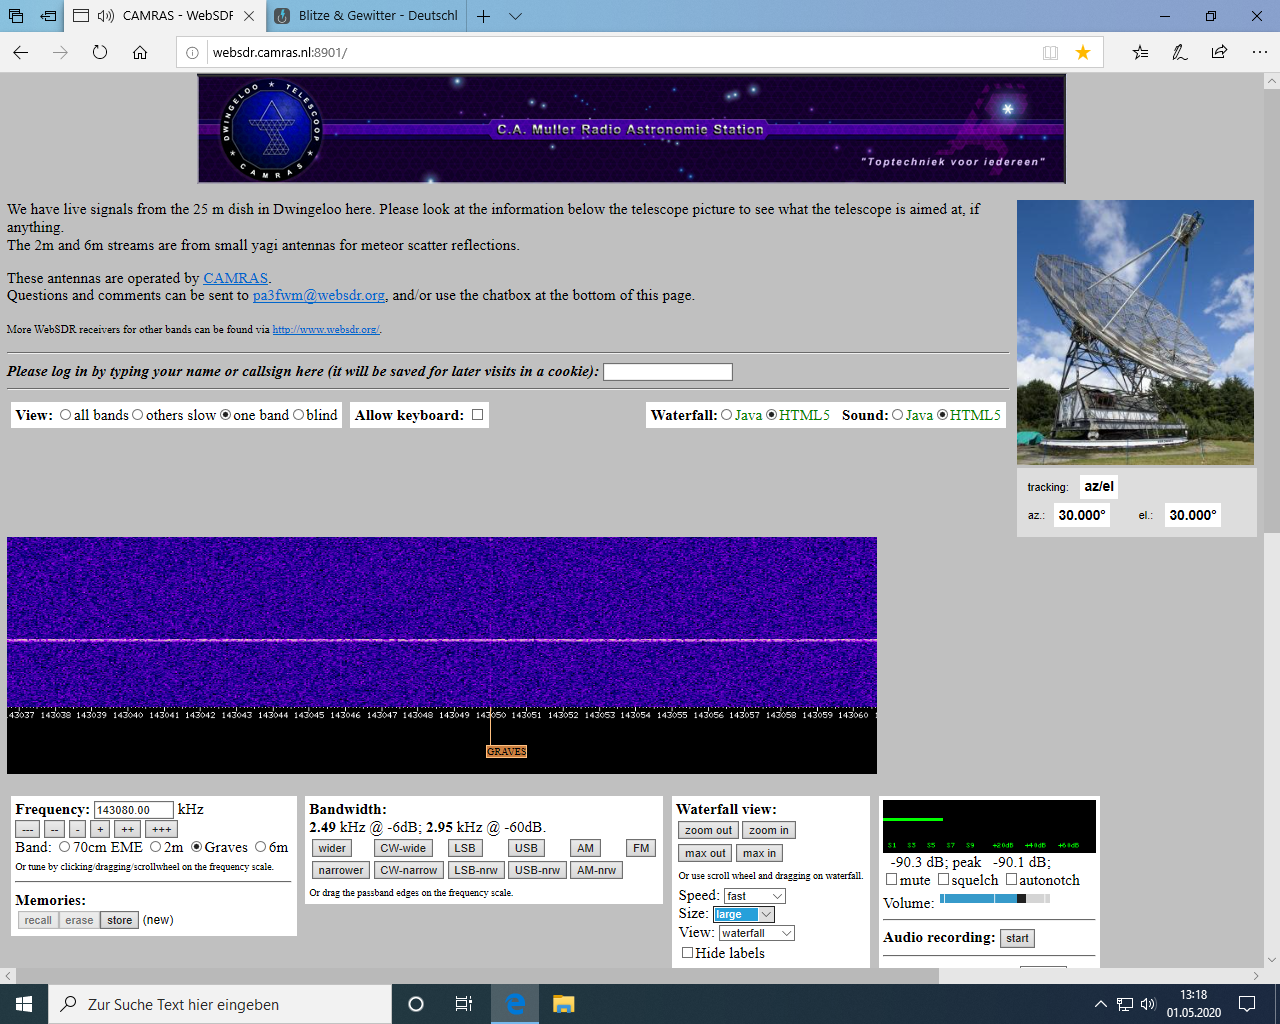Image resolution: width=1280 pixels, height=1024 pixels.
Task: Click the Windows taskbar search box
Action: (220, 1004)
